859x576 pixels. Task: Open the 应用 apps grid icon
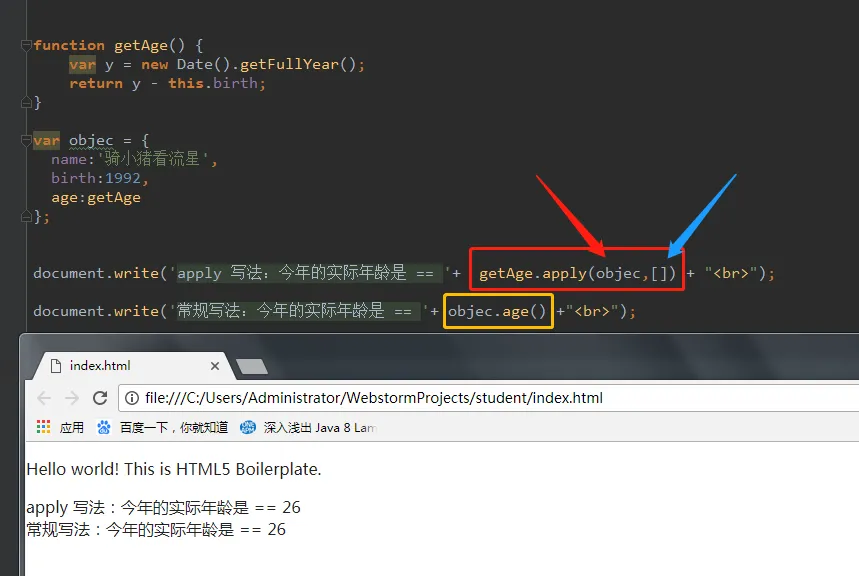pos(43,427)
